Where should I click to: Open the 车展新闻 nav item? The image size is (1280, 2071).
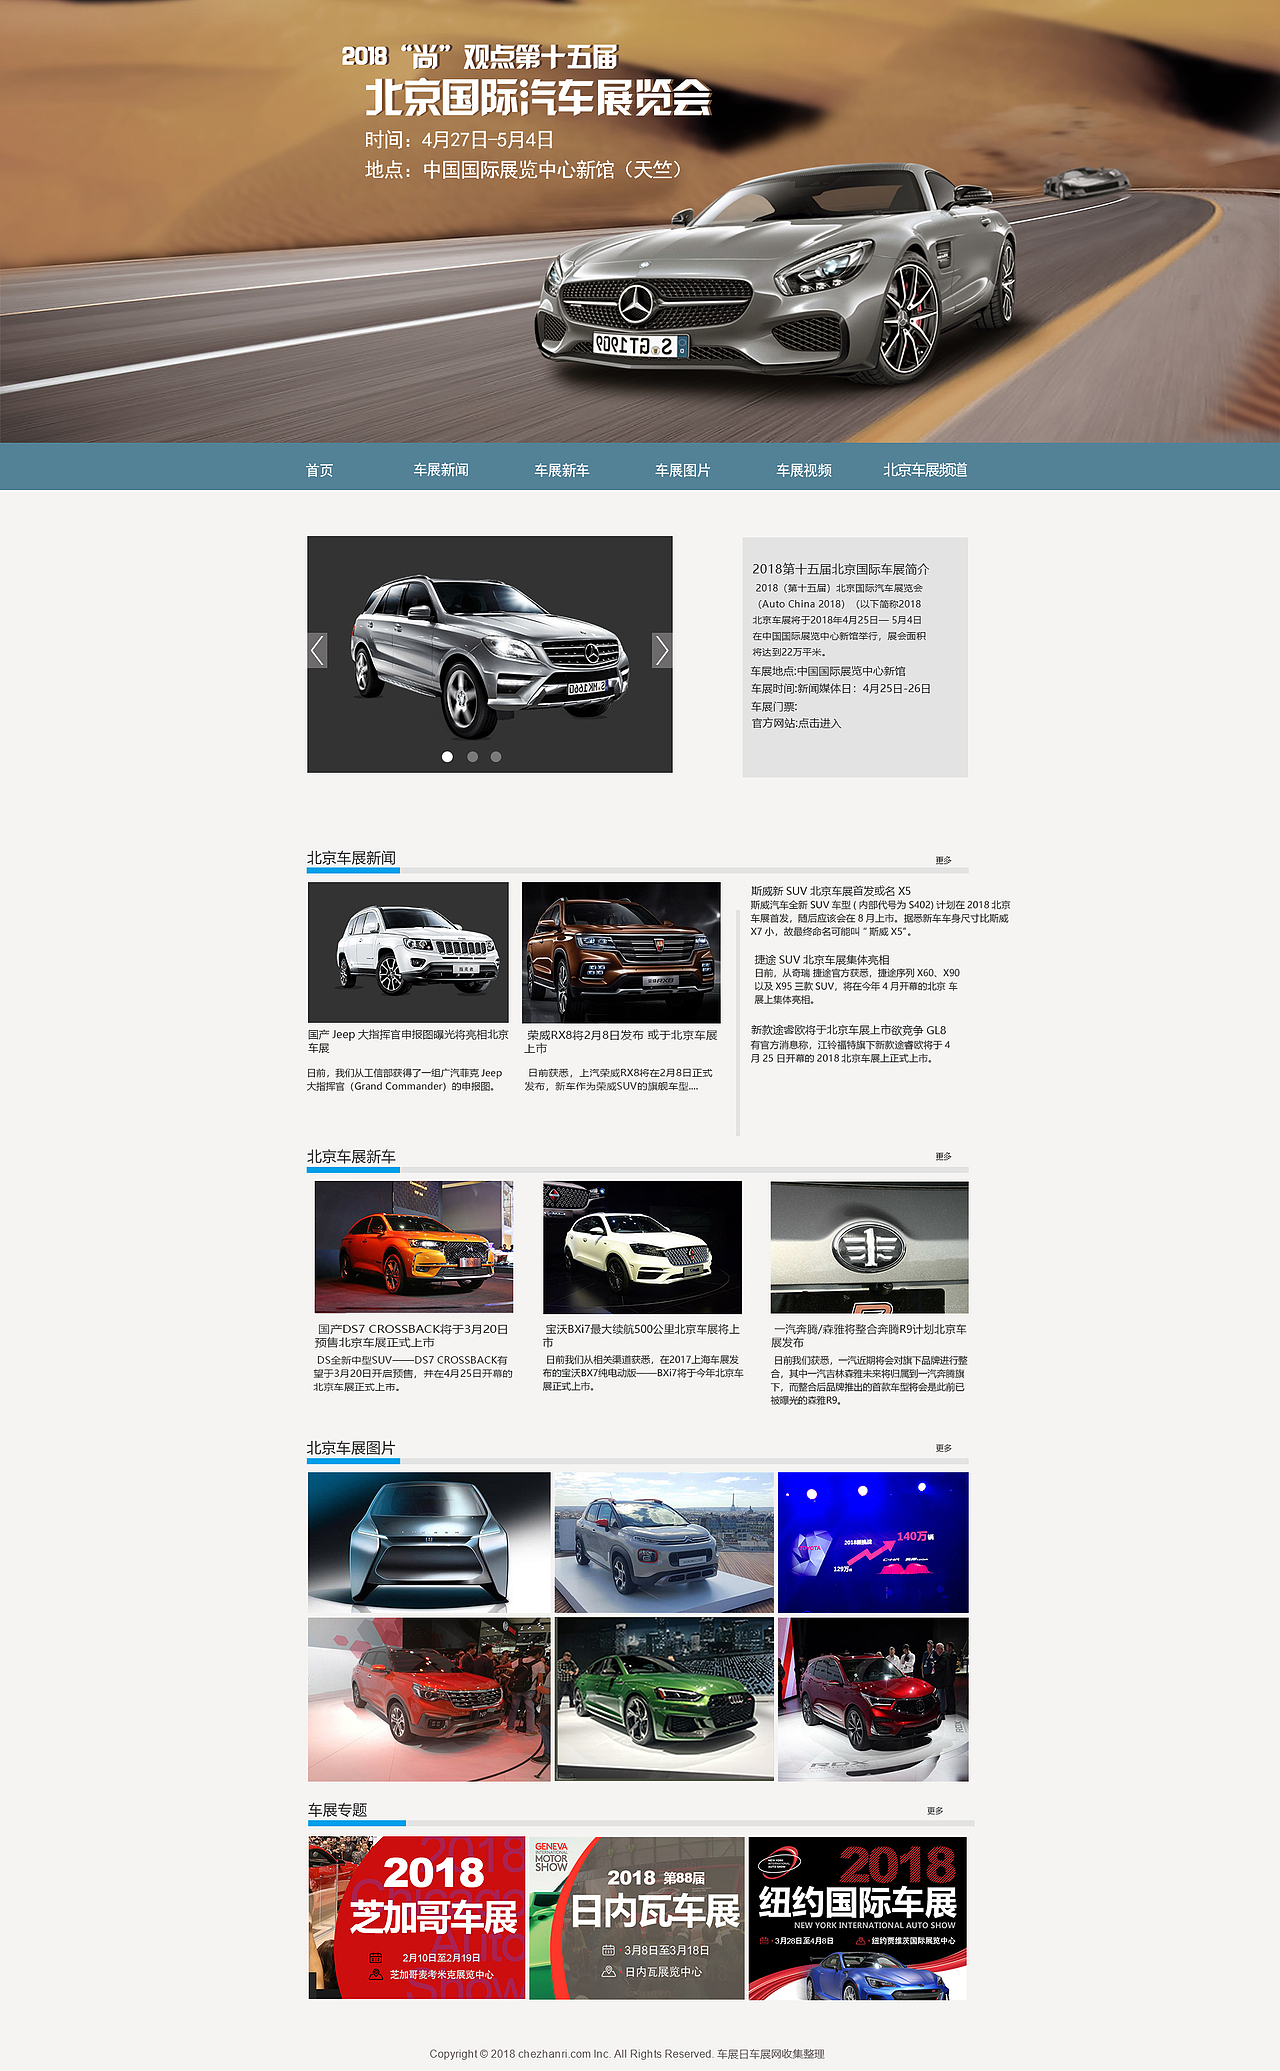(441, 470)
